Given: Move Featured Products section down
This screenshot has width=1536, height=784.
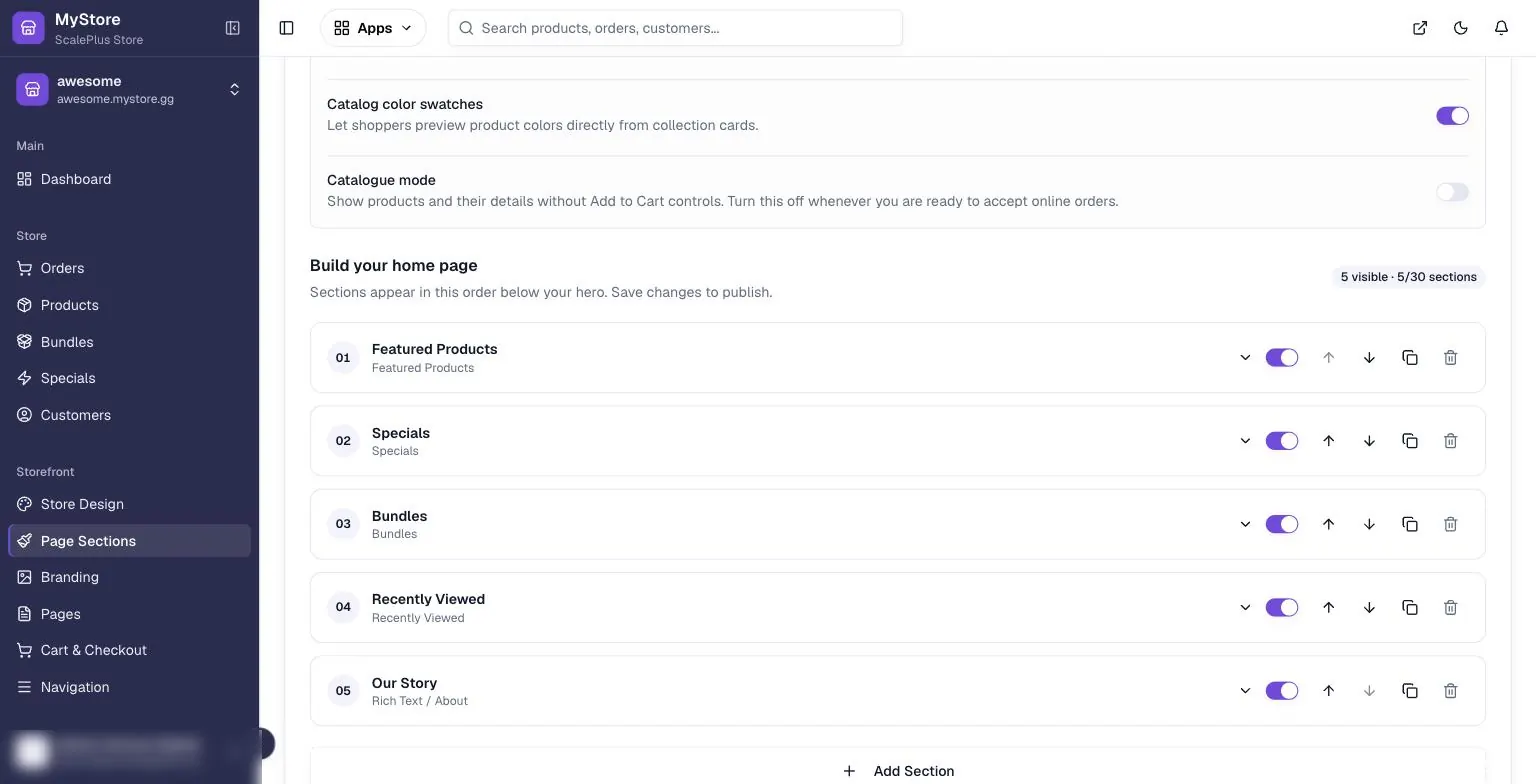Looking at the screenshot, I should 1369,358.
